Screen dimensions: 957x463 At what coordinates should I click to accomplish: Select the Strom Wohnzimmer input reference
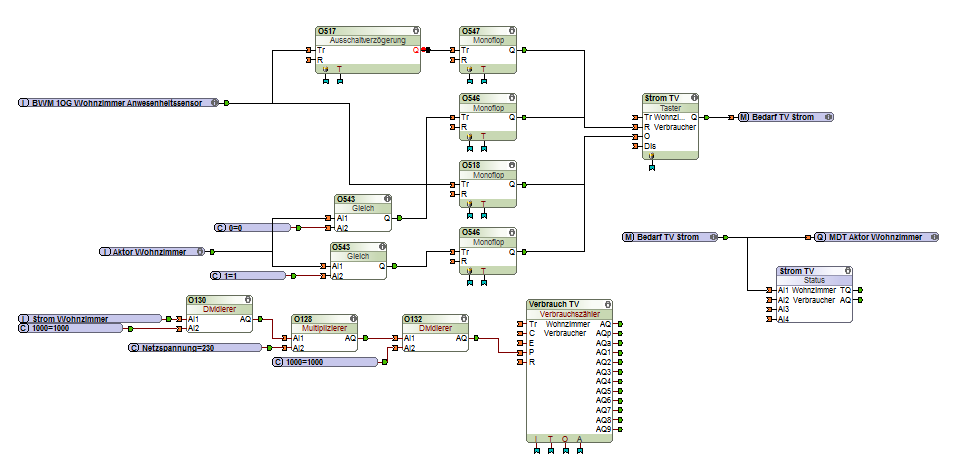(90, 318)
